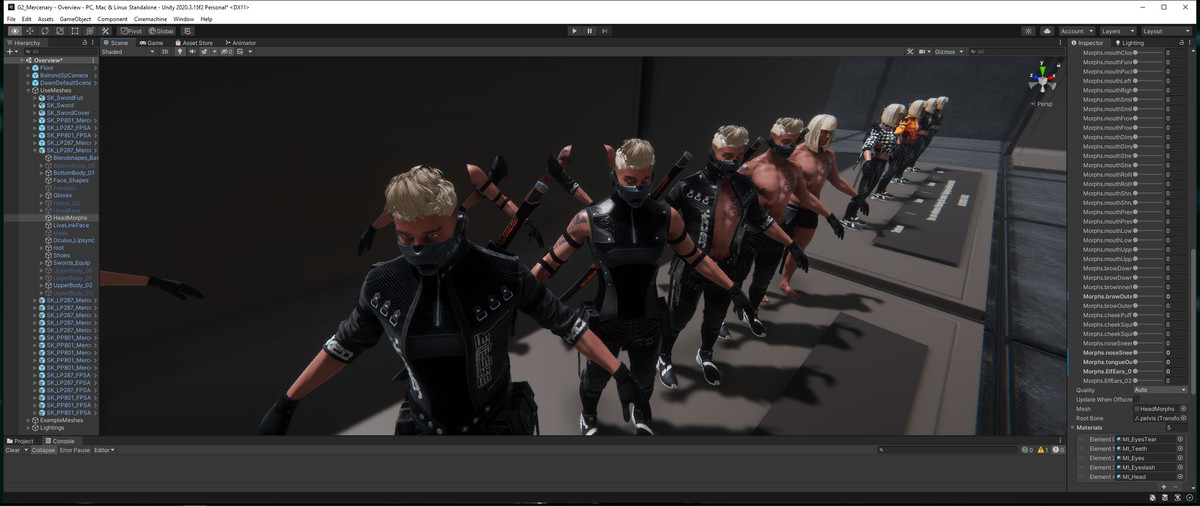Open Layers dropdown

click(1118, 31)
